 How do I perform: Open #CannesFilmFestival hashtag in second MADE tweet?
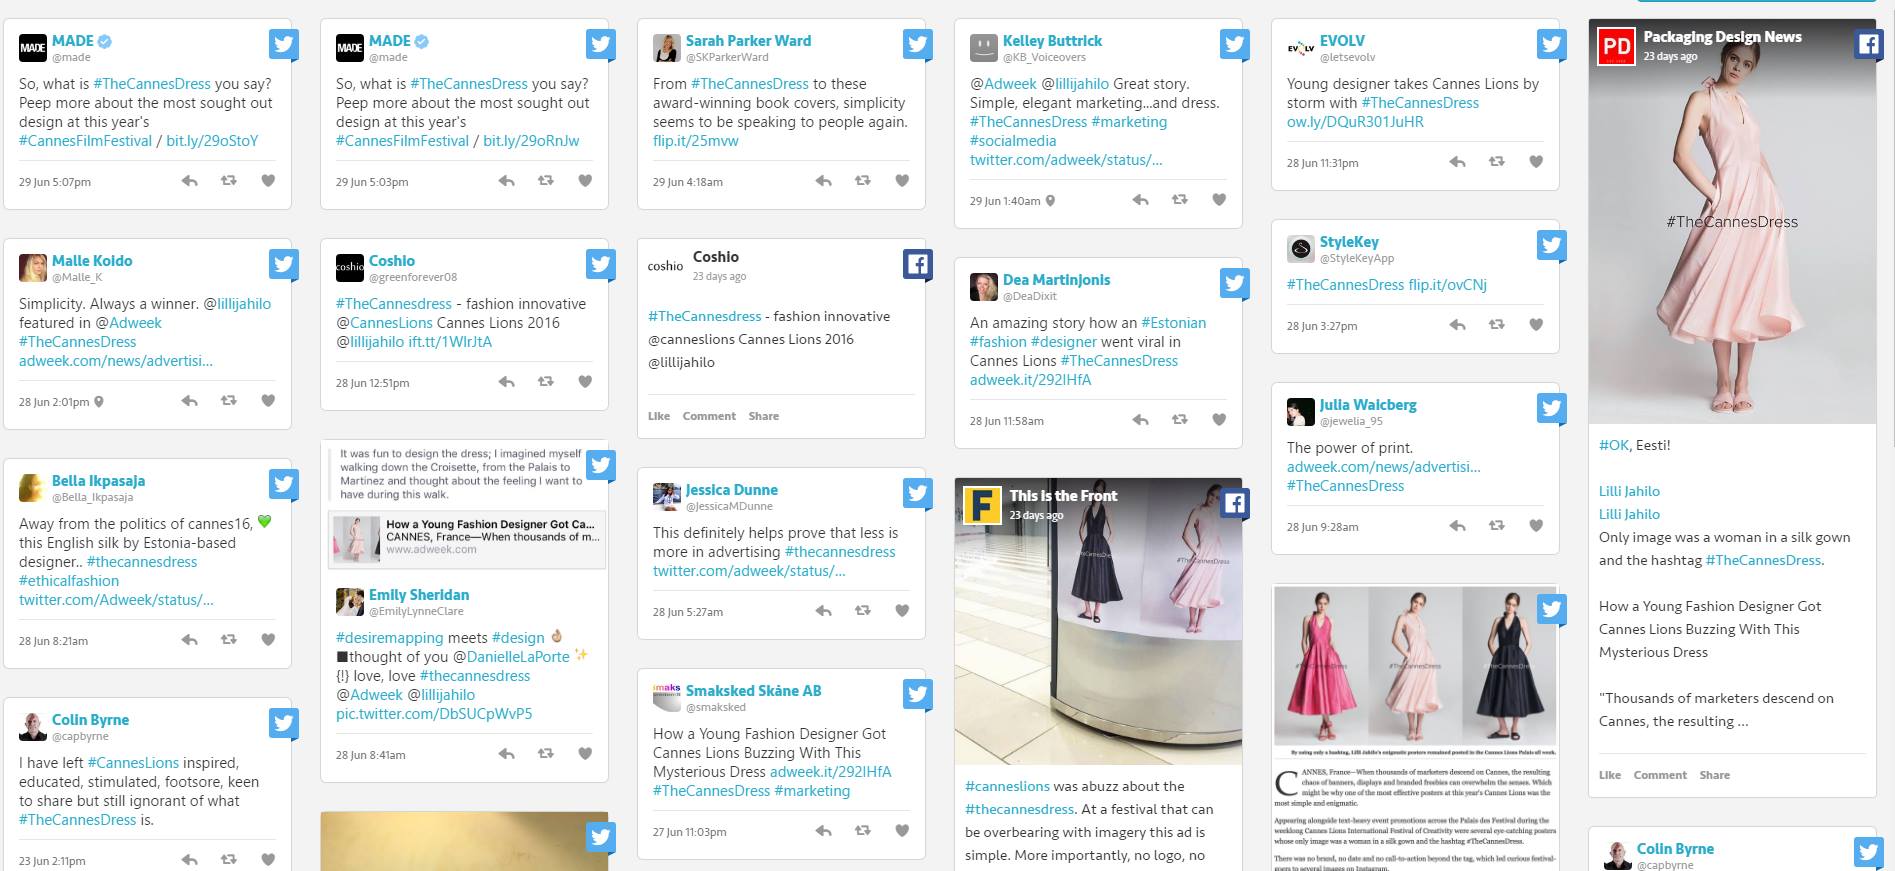pyautogui.click(x=402, y=141)
